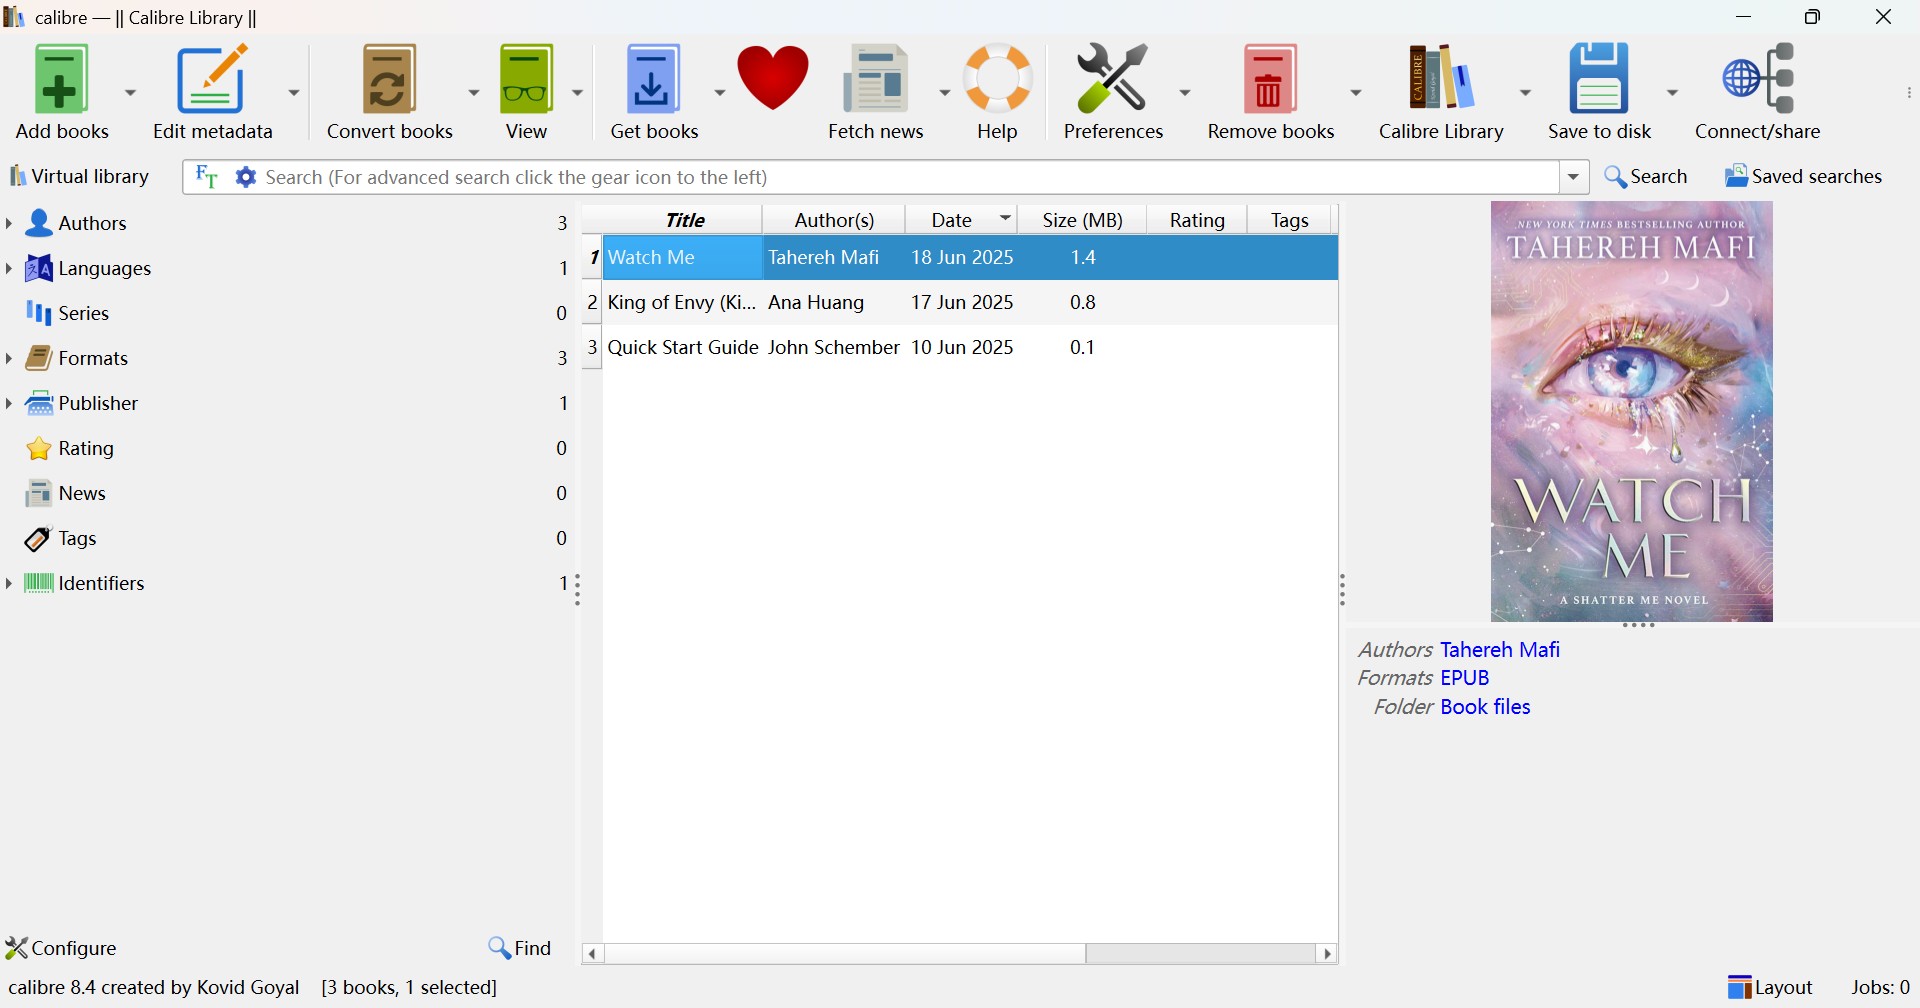Viewport: 1920px width, 1008px height.
Task: Expand the Formats tree category
Action: [x=9, y=358]
